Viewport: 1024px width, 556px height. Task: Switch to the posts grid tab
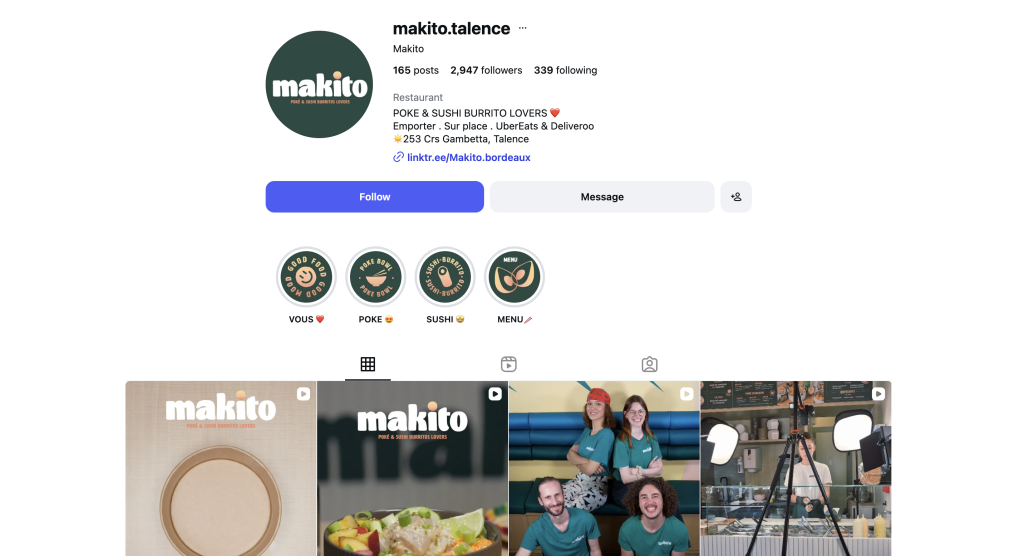pyautogui.click(x=368, y=364)
